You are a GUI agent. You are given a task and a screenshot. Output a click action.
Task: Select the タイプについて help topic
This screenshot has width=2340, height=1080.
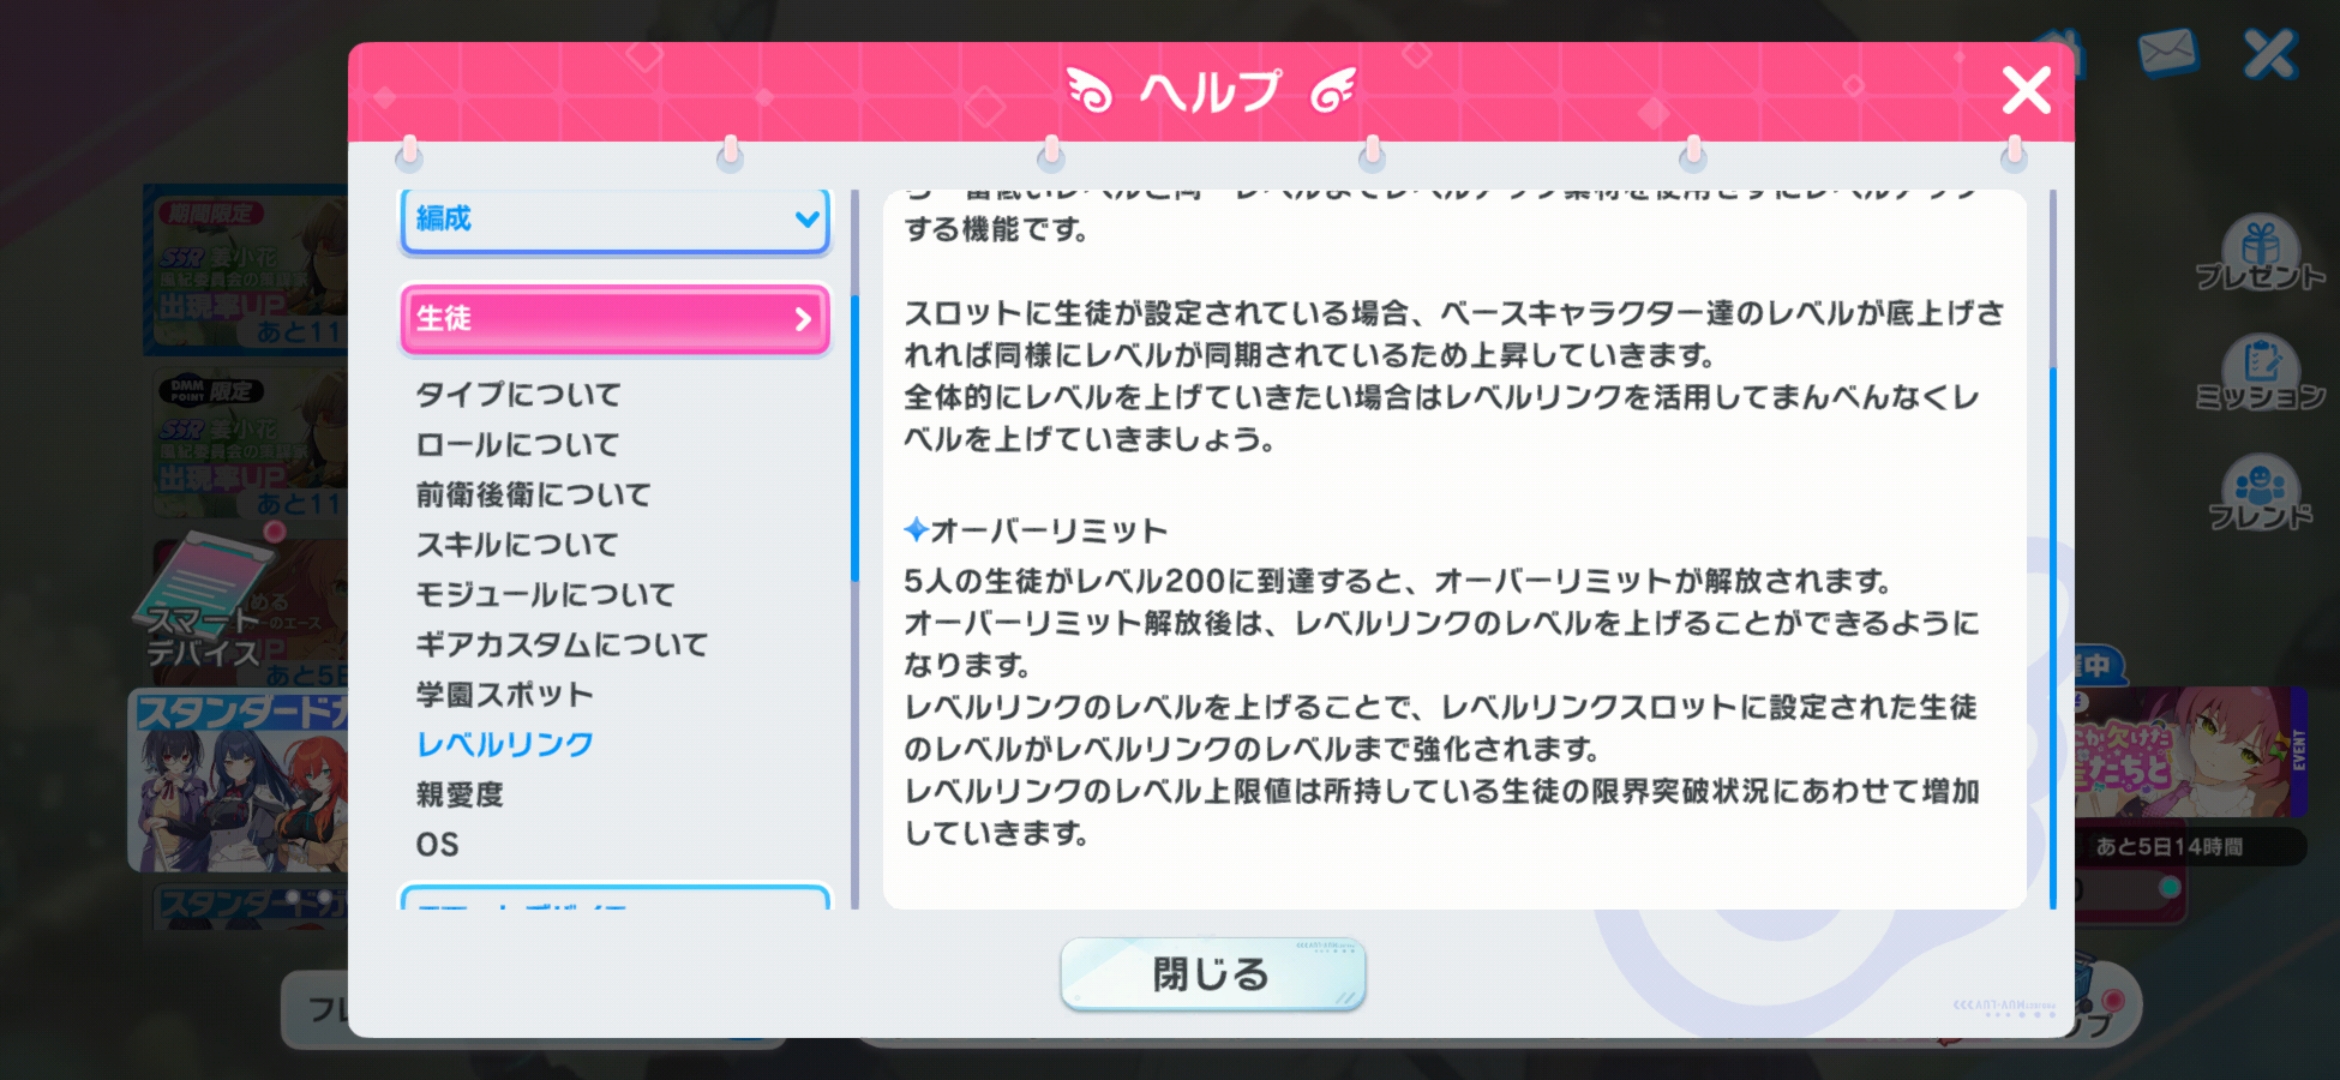(x=518, y=394)
